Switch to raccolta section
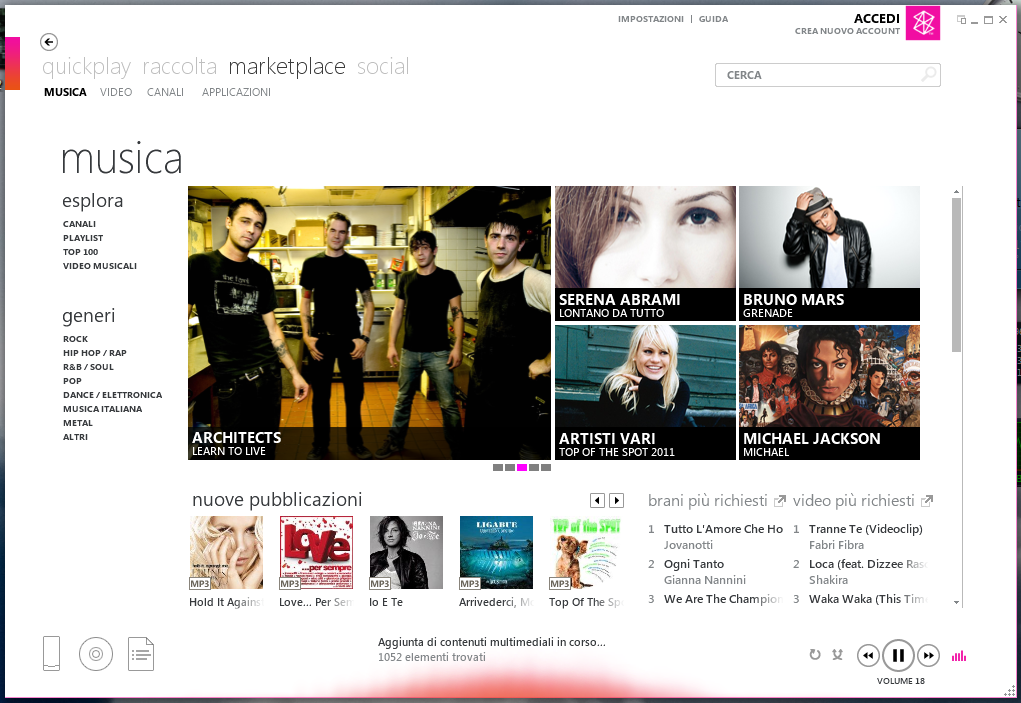 point(180,66)
